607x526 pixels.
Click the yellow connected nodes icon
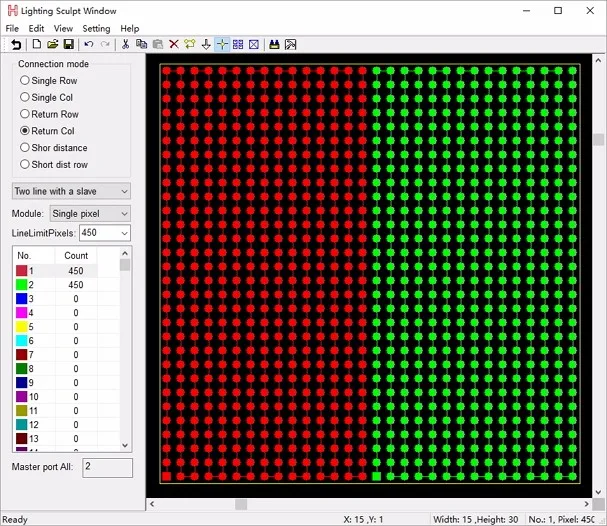pyautogui.click(x=190, y=44)
